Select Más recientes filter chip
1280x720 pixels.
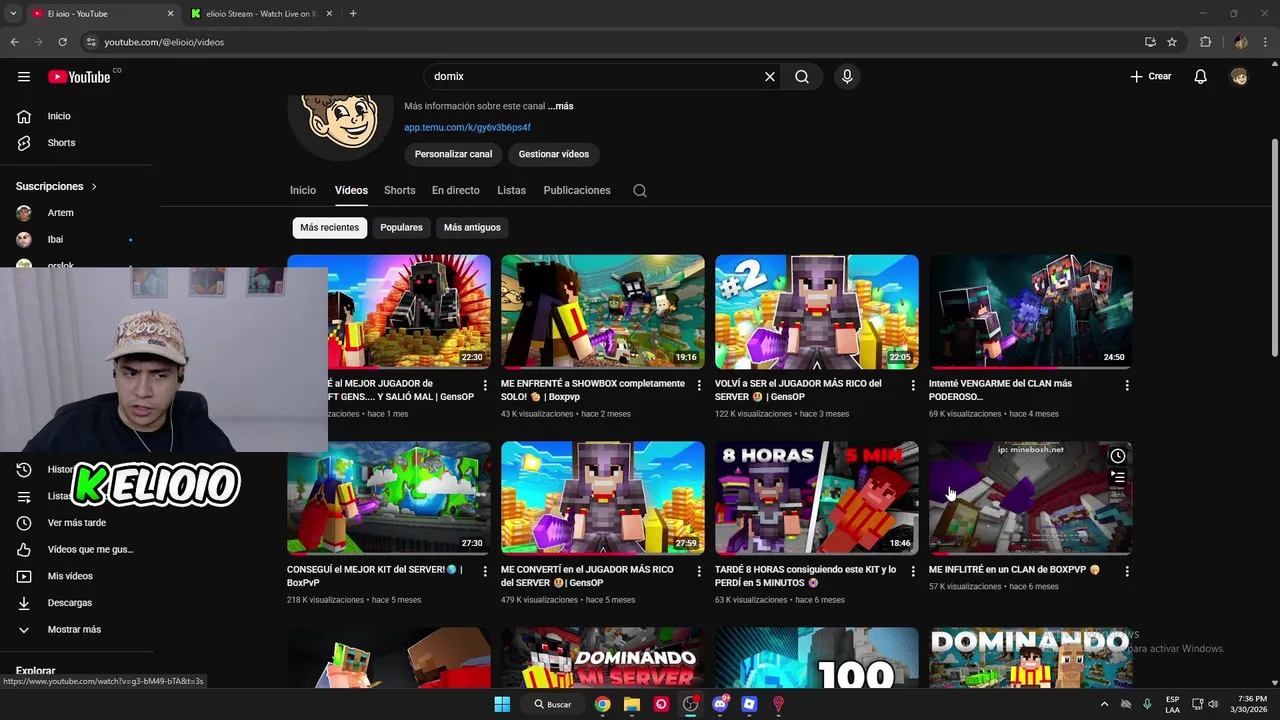tap(329, 228)
